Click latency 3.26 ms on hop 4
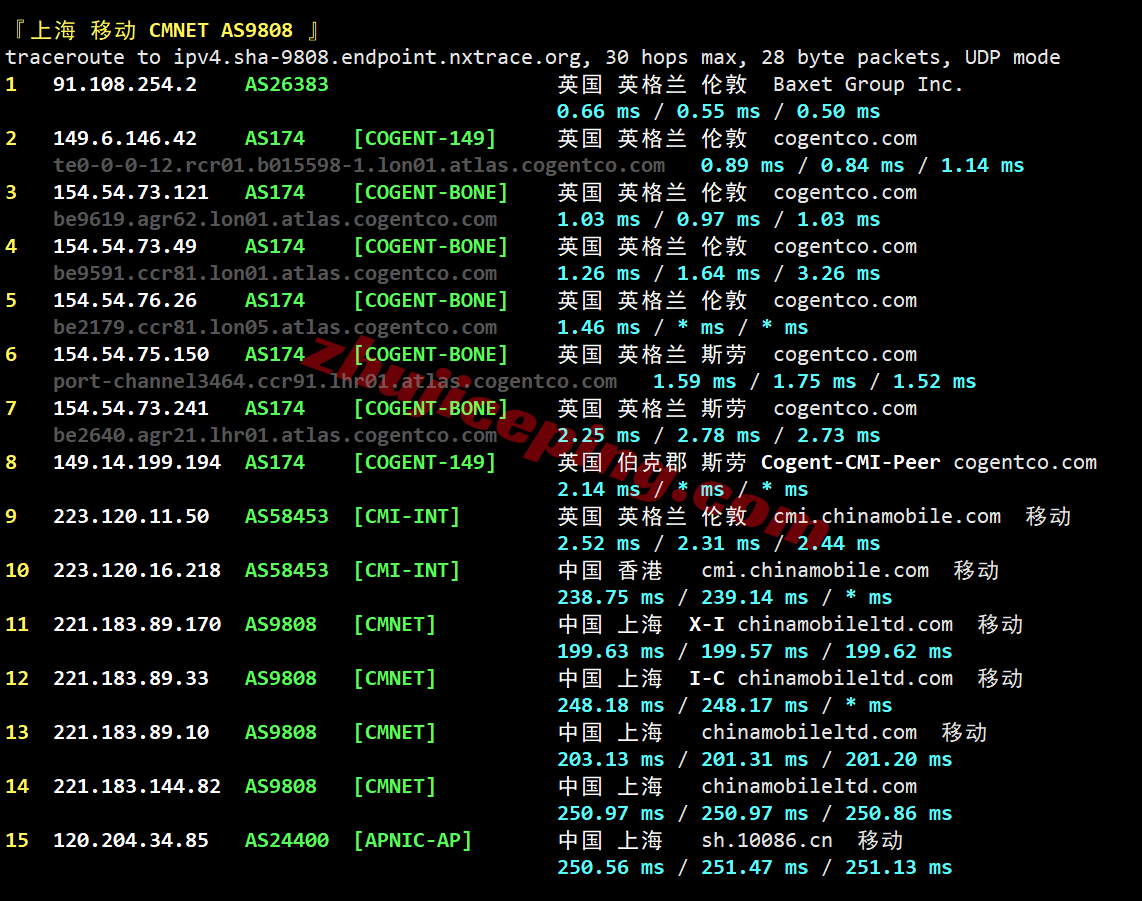This screenshot has width=1142, height=901. tap(838, 273)
